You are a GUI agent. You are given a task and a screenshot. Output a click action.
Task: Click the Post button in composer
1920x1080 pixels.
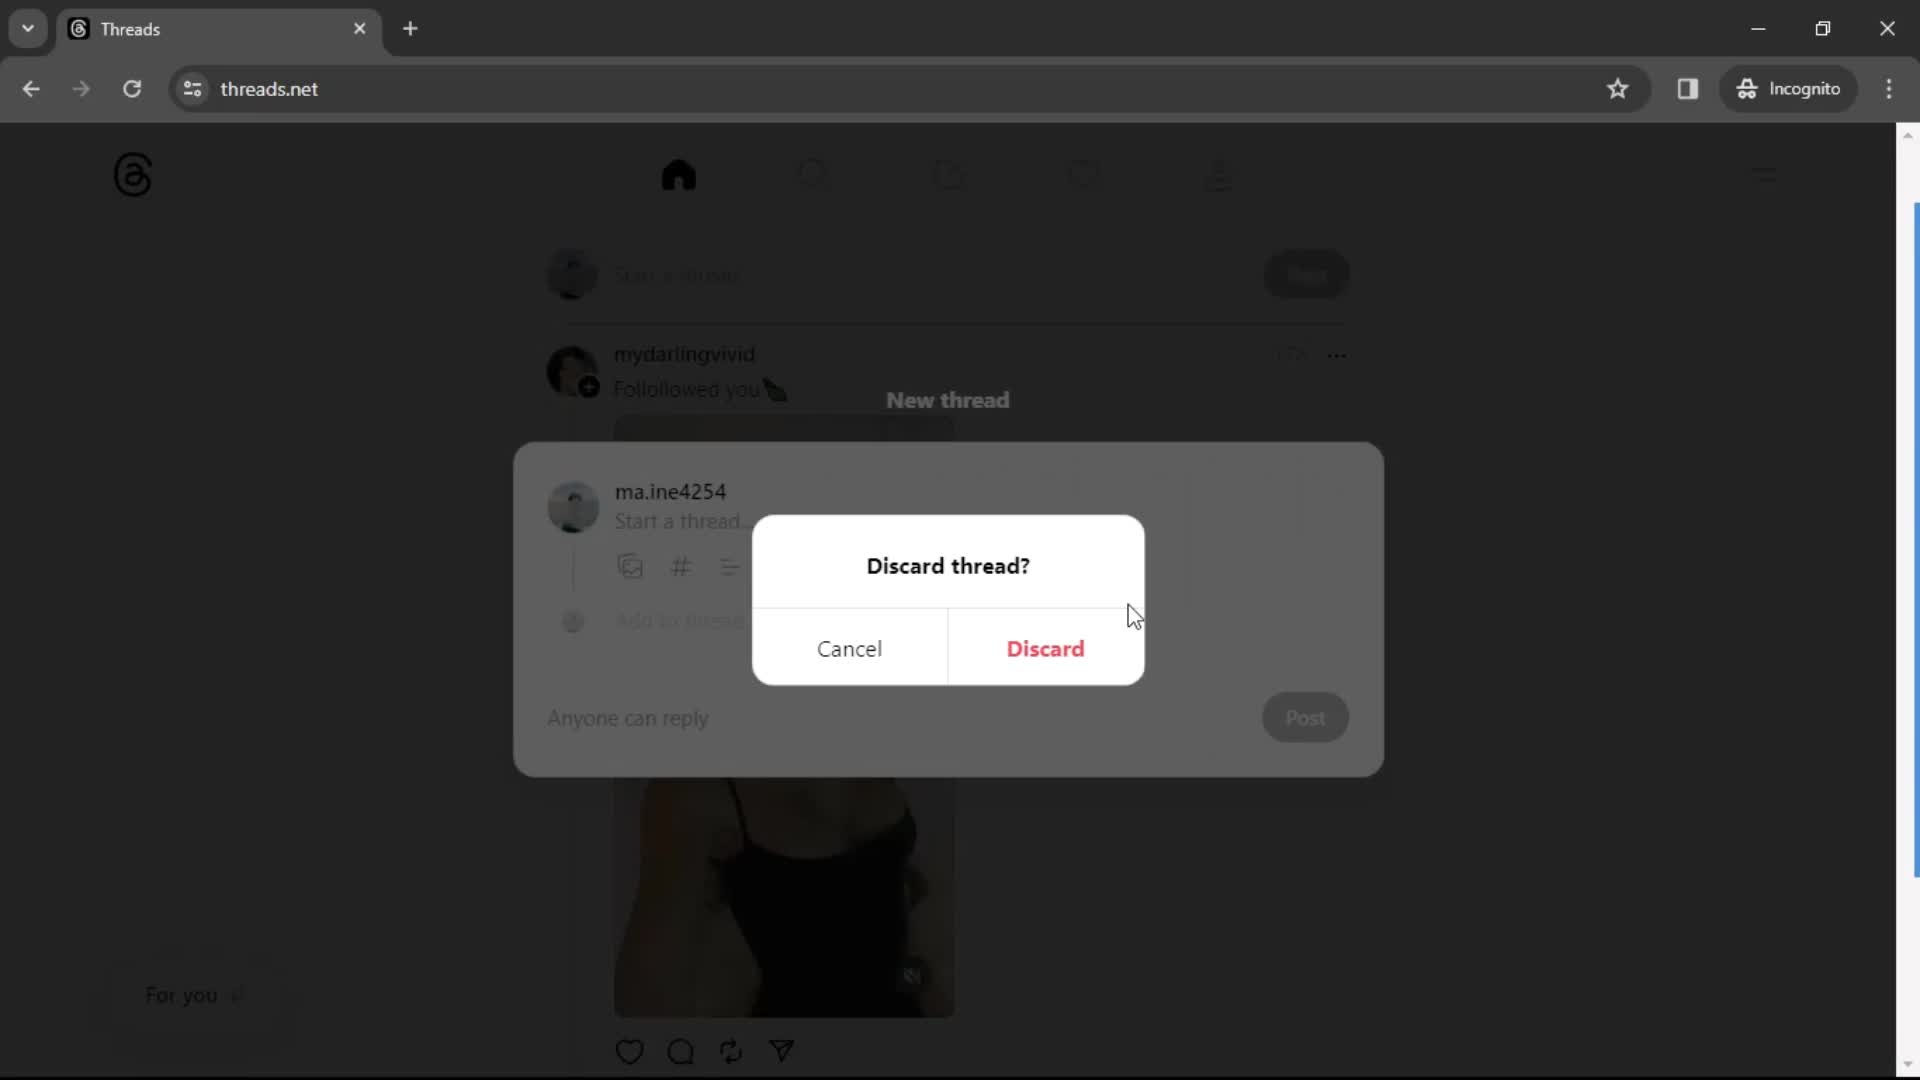point(1304,716)
